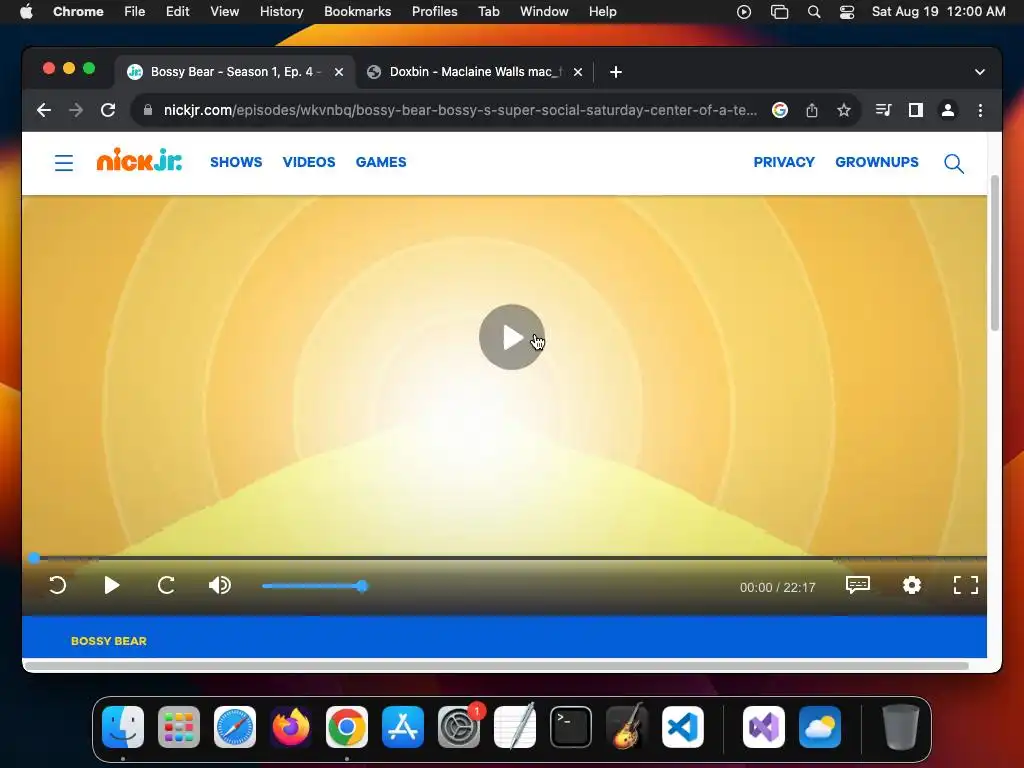The height and width of the screenshot is (768, 1024).
Task: Launch Firefox from the Dock
Action: [x=291, y=727]
